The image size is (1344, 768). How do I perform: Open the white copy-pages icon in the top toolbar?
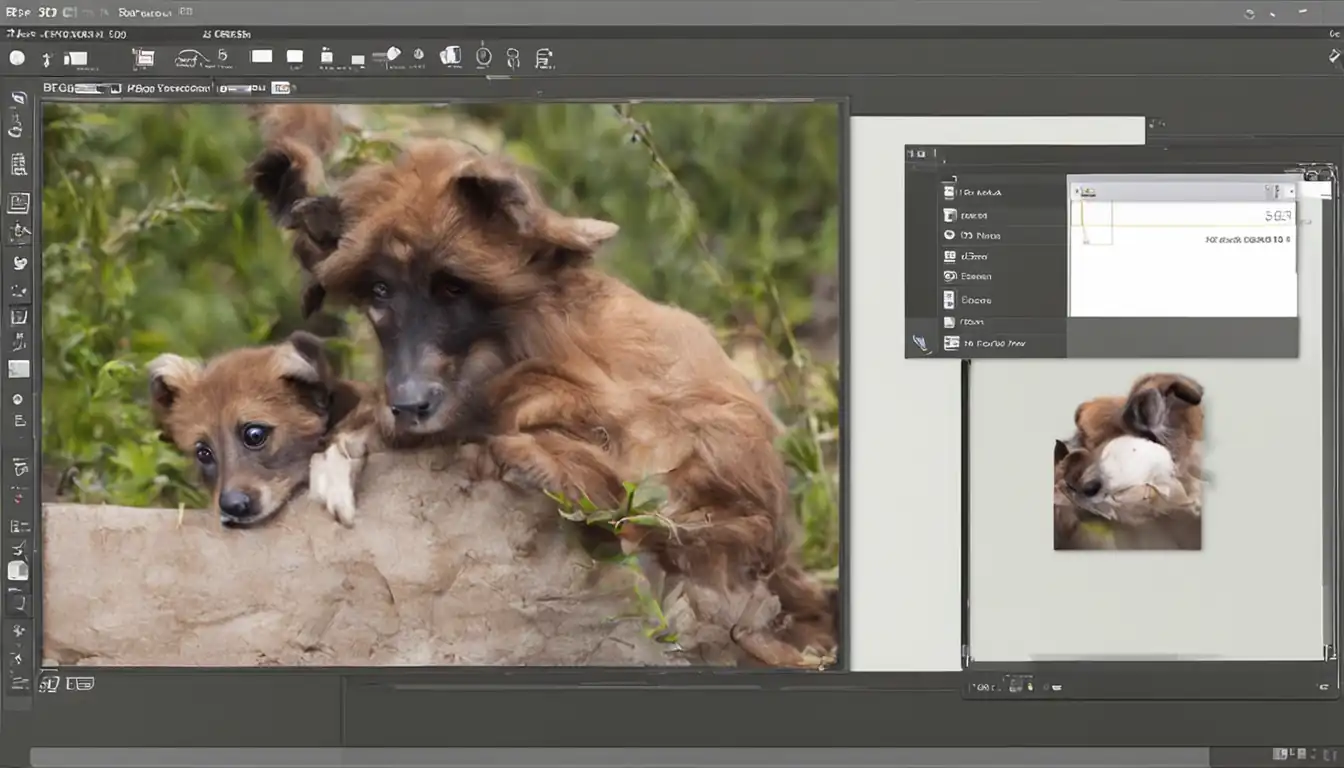(450, 55)
